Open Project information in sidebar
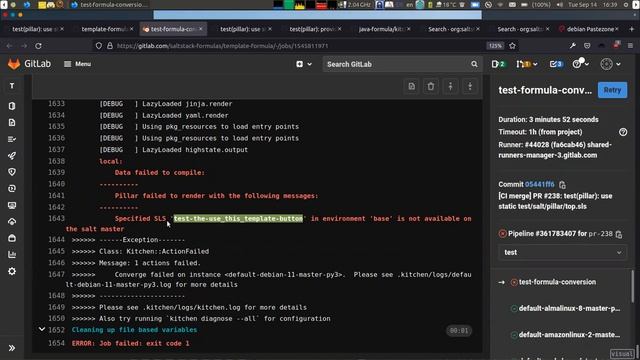This screenshot has width=640, height=360. click(x=12, y=106)
